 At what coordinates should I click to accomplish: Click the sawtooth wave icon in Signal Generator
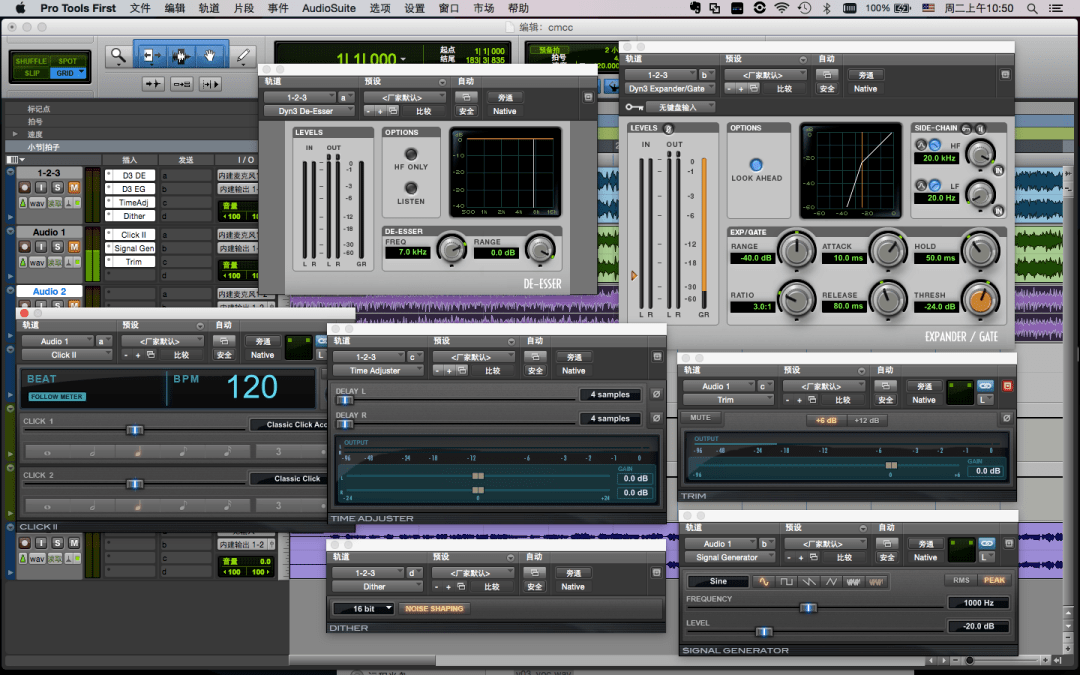[811, 582]
